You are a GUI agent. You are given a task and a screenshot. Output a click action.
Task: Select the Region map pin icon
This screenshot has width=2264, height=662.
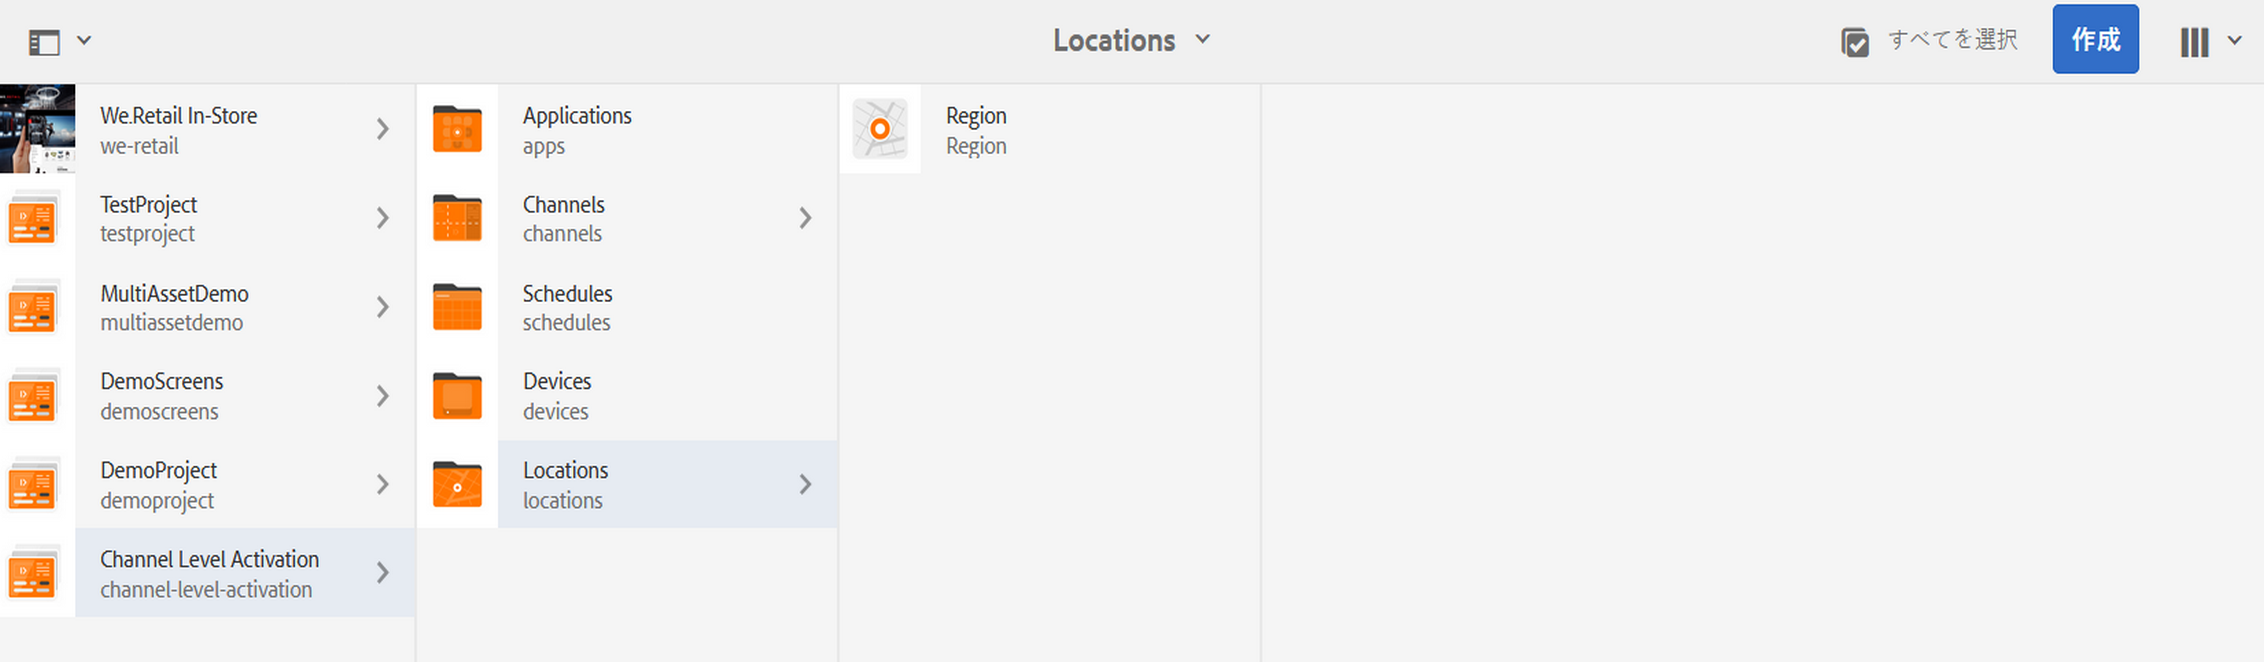[880, 129]
